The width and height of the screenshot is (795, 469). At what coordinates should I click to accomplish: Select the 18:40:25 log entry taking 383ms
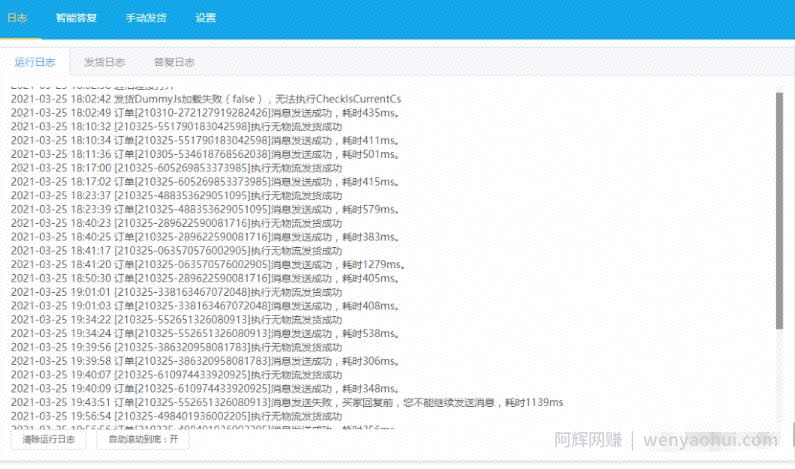tap(205, 237)
